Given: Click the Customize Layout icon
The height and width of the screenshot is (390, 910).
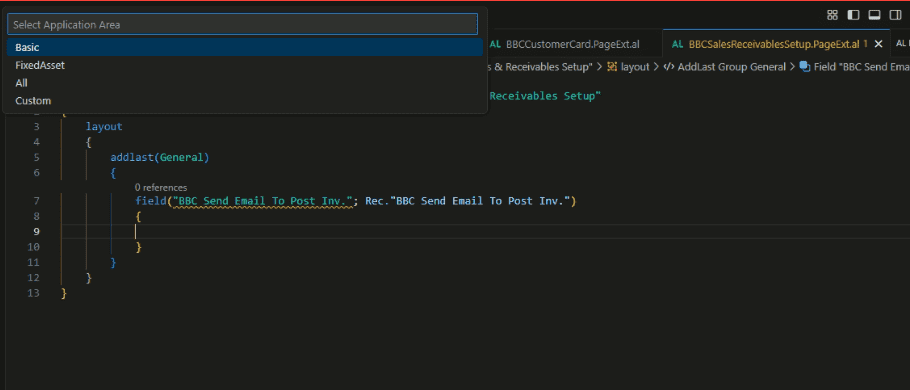Looking at the screenshot, I should (832, 15).
